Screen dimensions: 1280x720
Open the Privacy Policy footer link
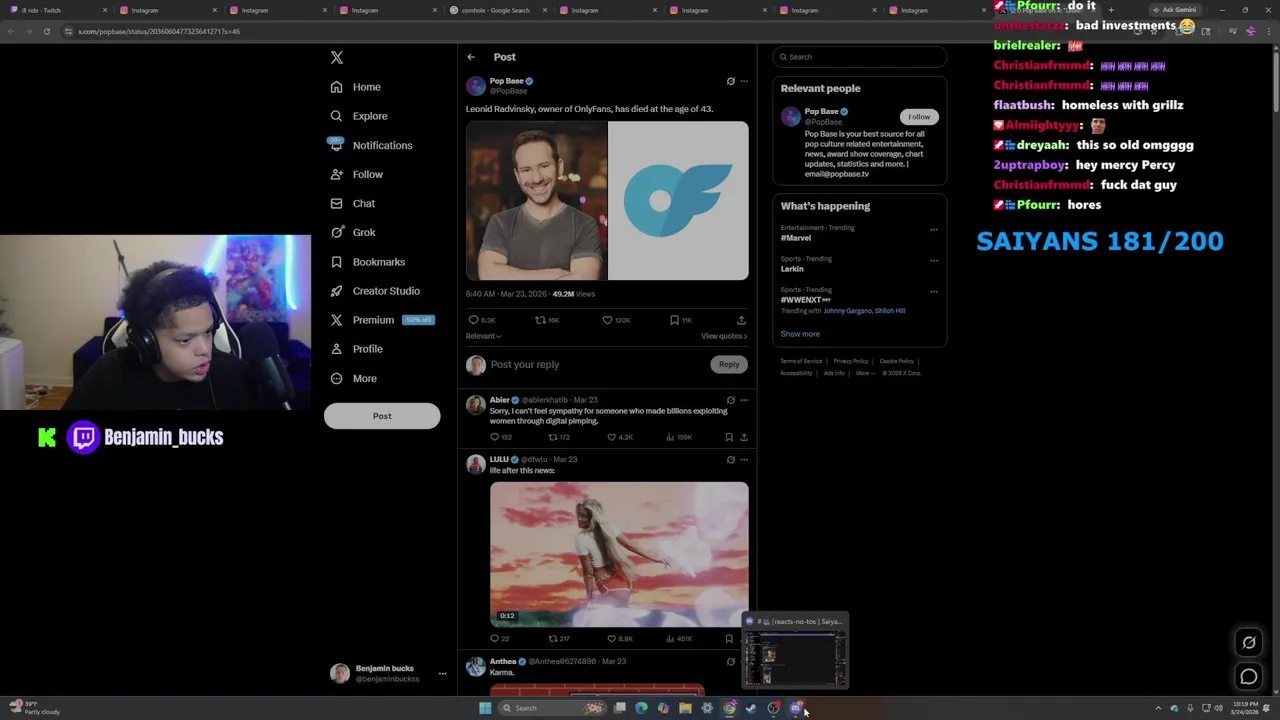851,361
